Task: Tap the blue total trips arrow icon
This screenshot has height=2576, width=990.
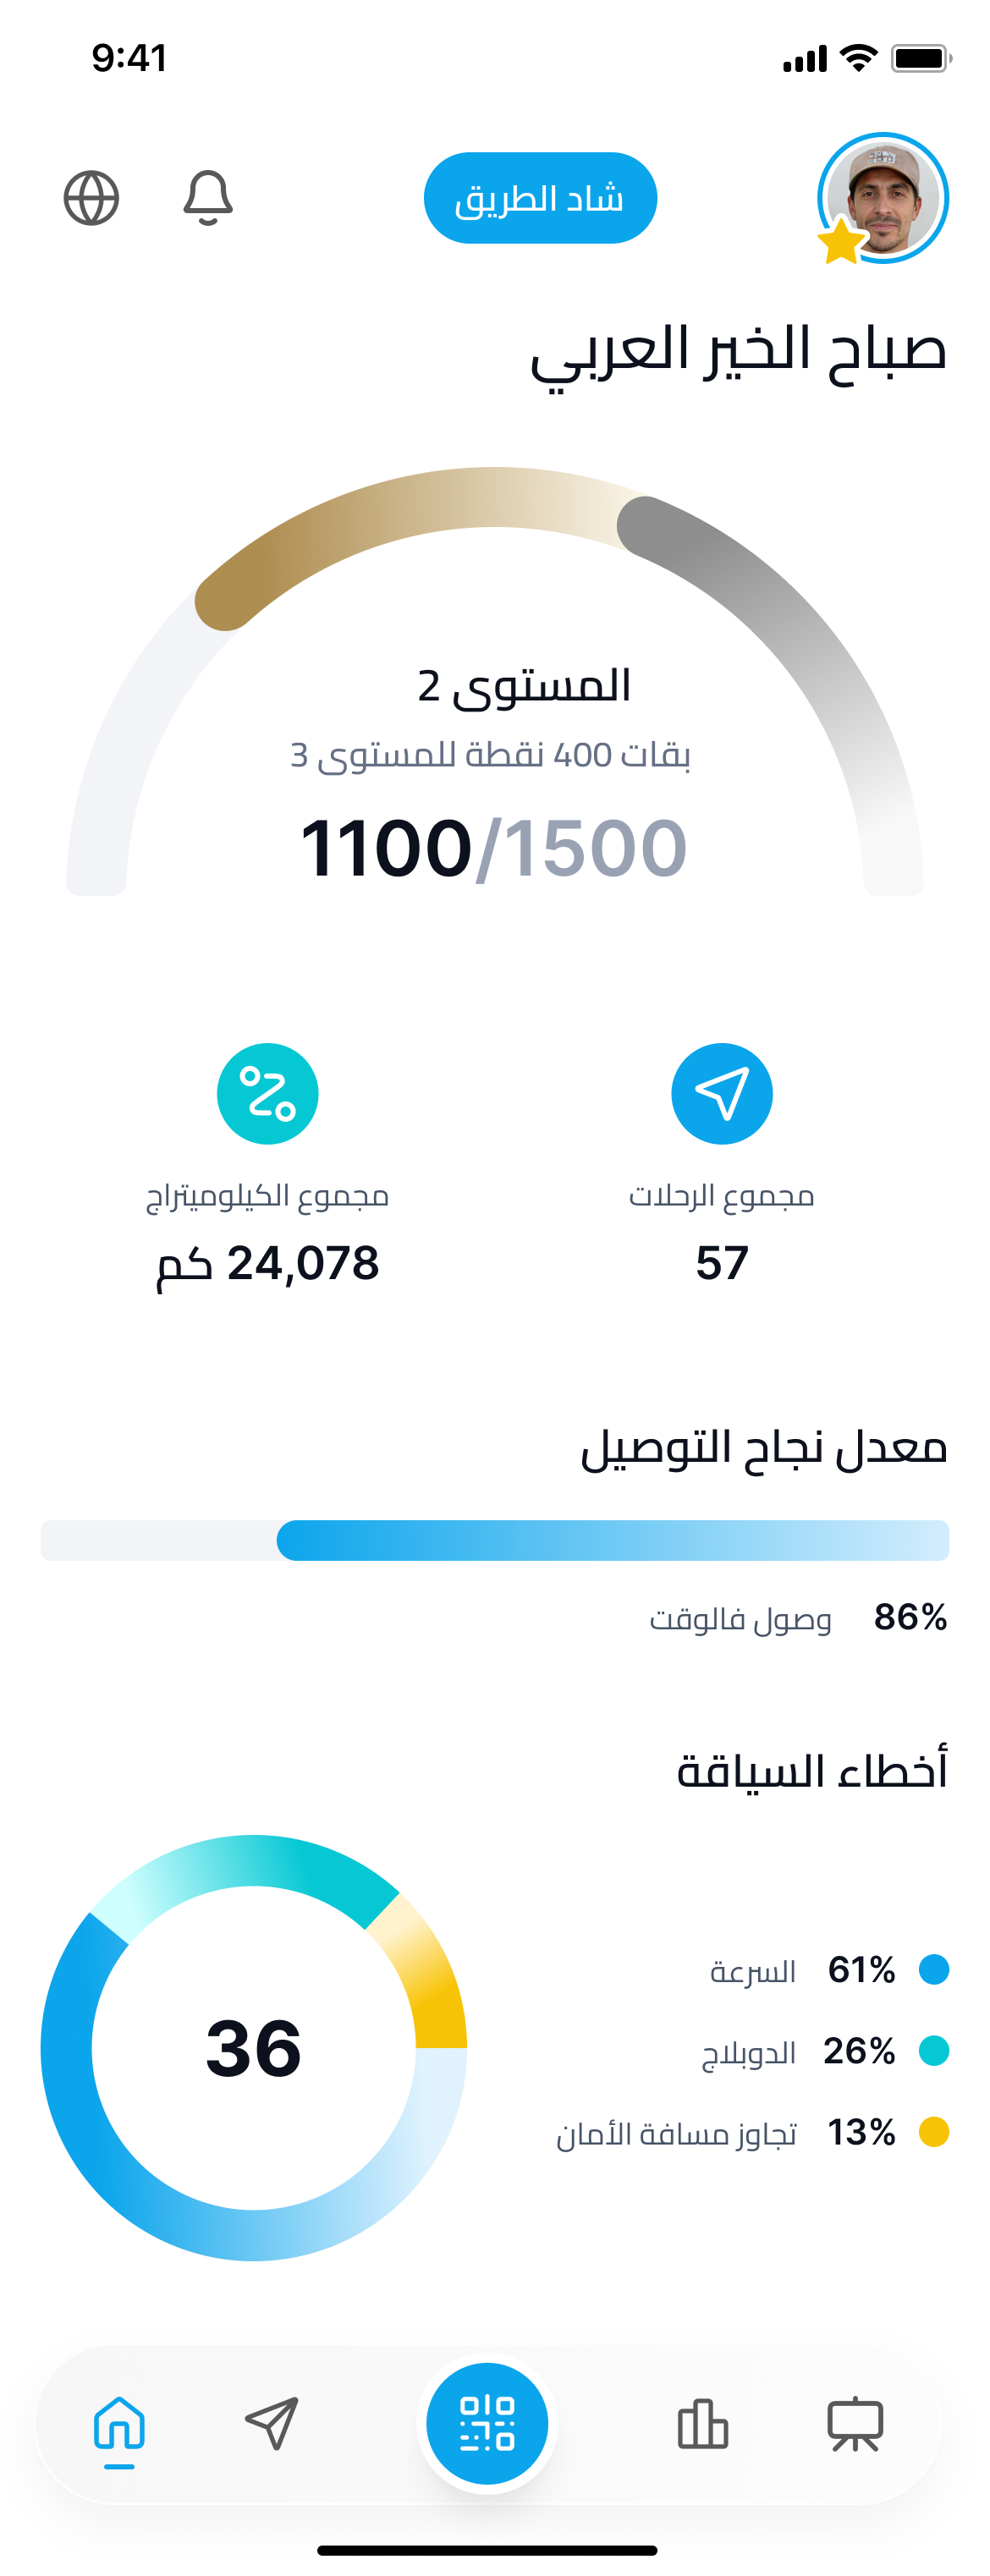Action: coord(721,1093)
